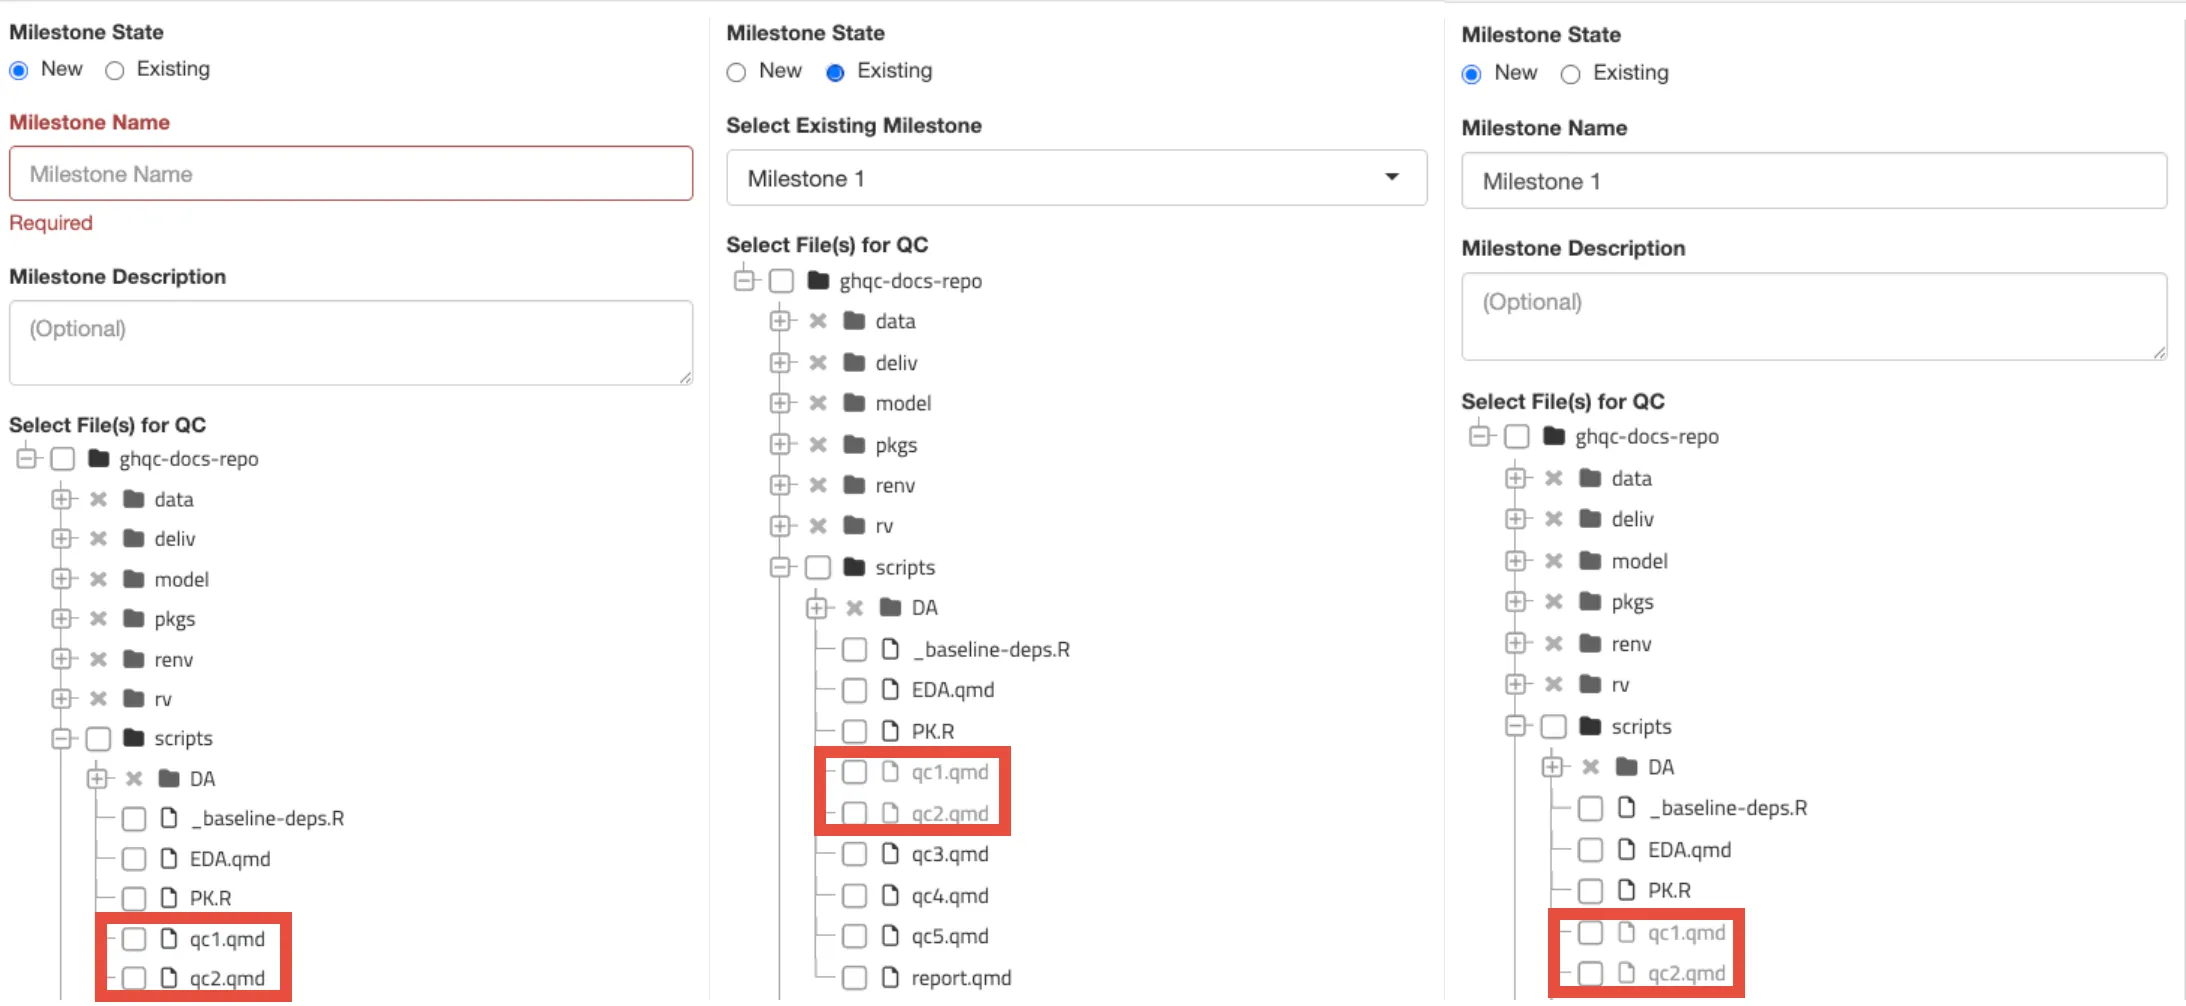Screen dimensions: 2186x1006
Task: Click the DA folder icon in the left panel
Action: click(x=169, y=778)
